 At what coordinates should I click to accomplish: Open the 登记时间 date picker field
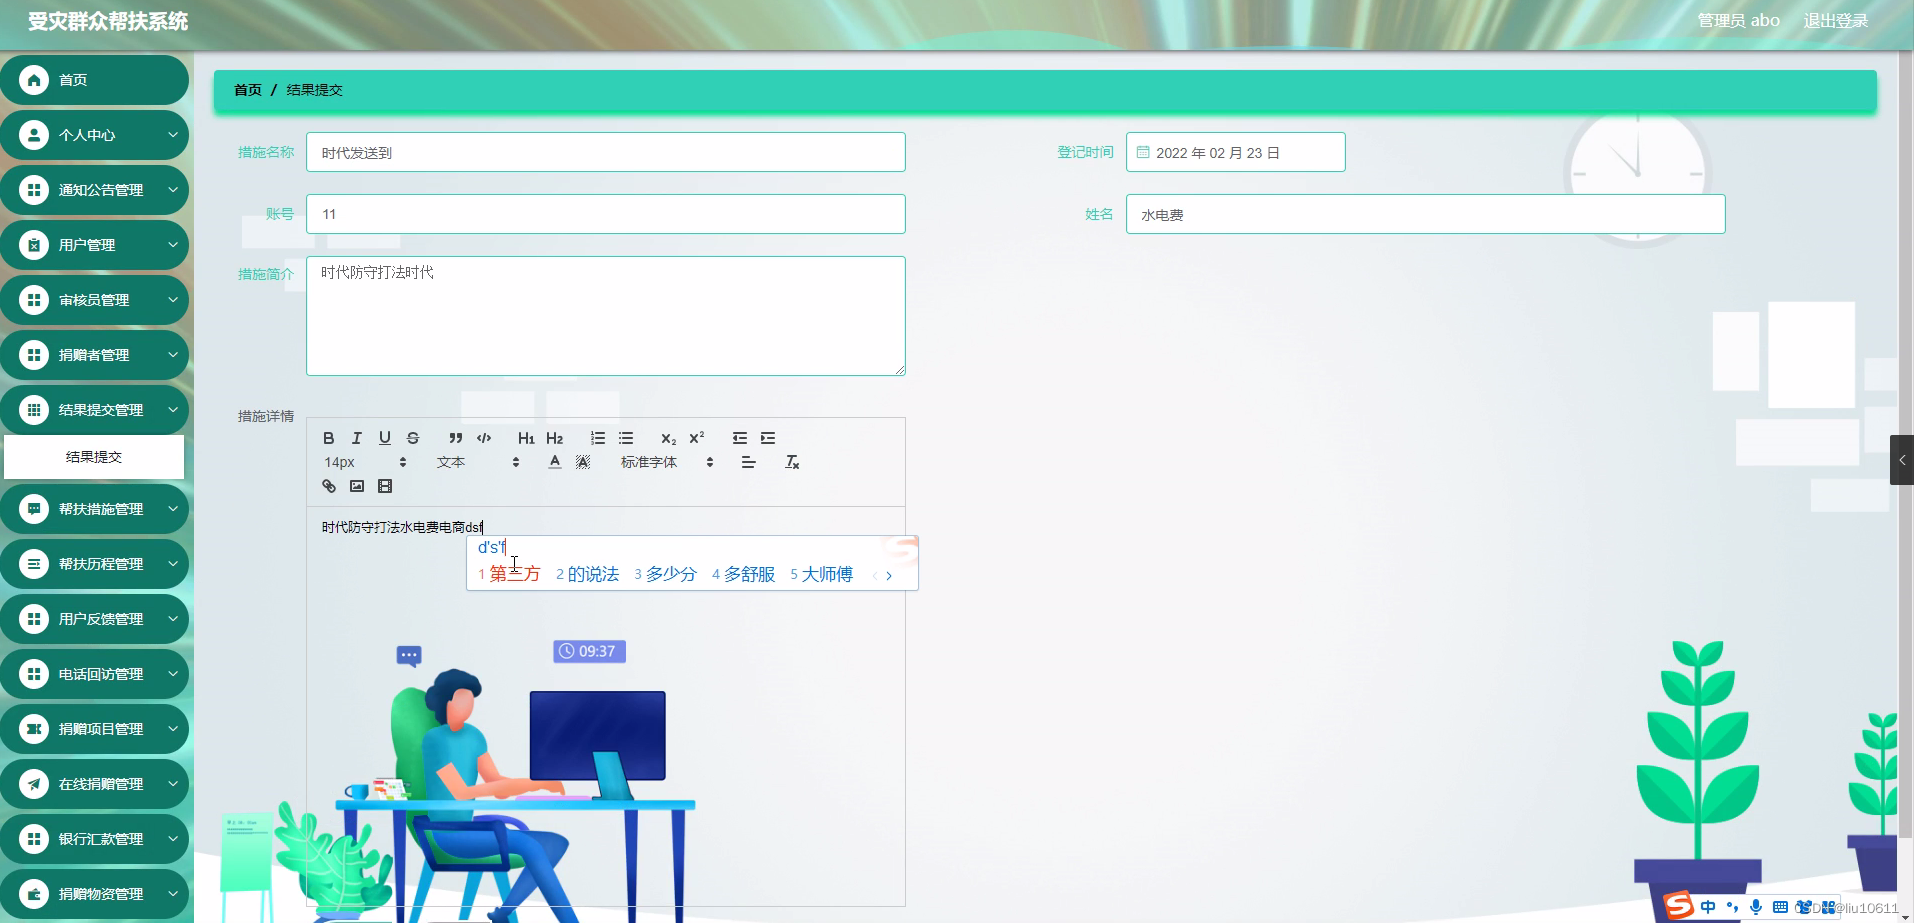(x=1236, y=152)
